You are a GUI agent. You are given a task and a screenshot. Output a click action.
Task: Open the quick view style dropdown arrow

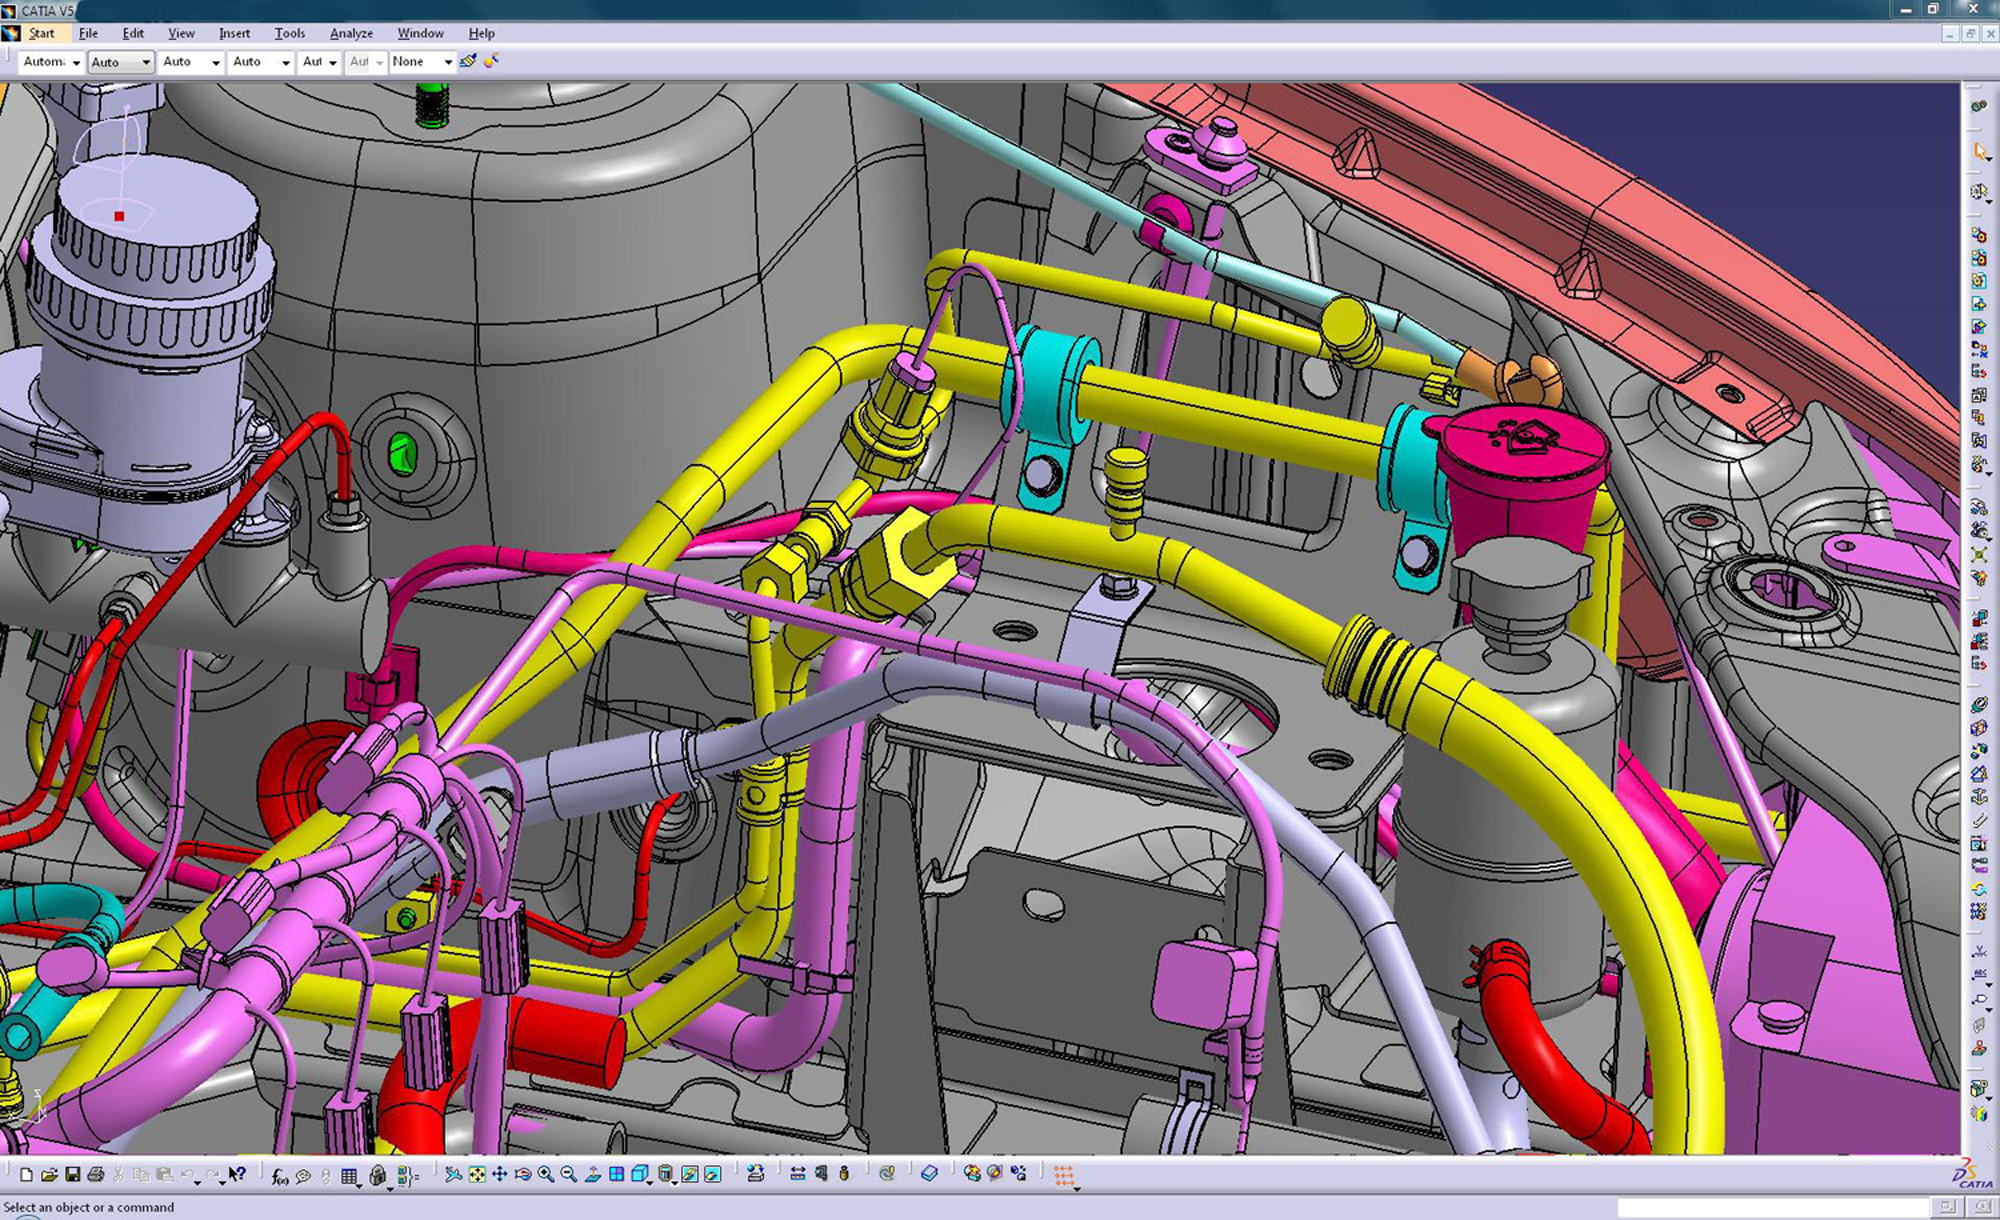(x=650, y=1184)
